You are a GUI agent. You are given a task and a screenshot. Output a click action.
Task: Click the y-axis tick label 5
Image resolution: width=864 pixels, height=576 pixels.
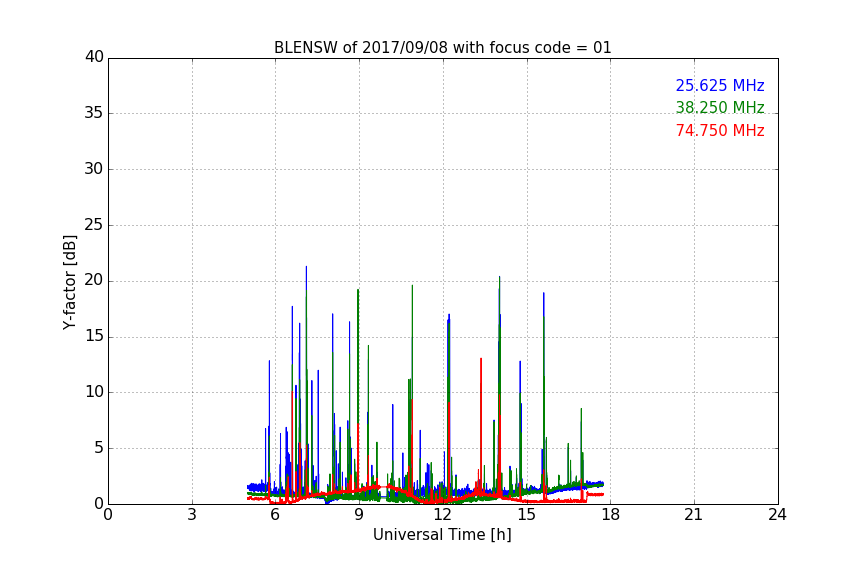(99, 448)
